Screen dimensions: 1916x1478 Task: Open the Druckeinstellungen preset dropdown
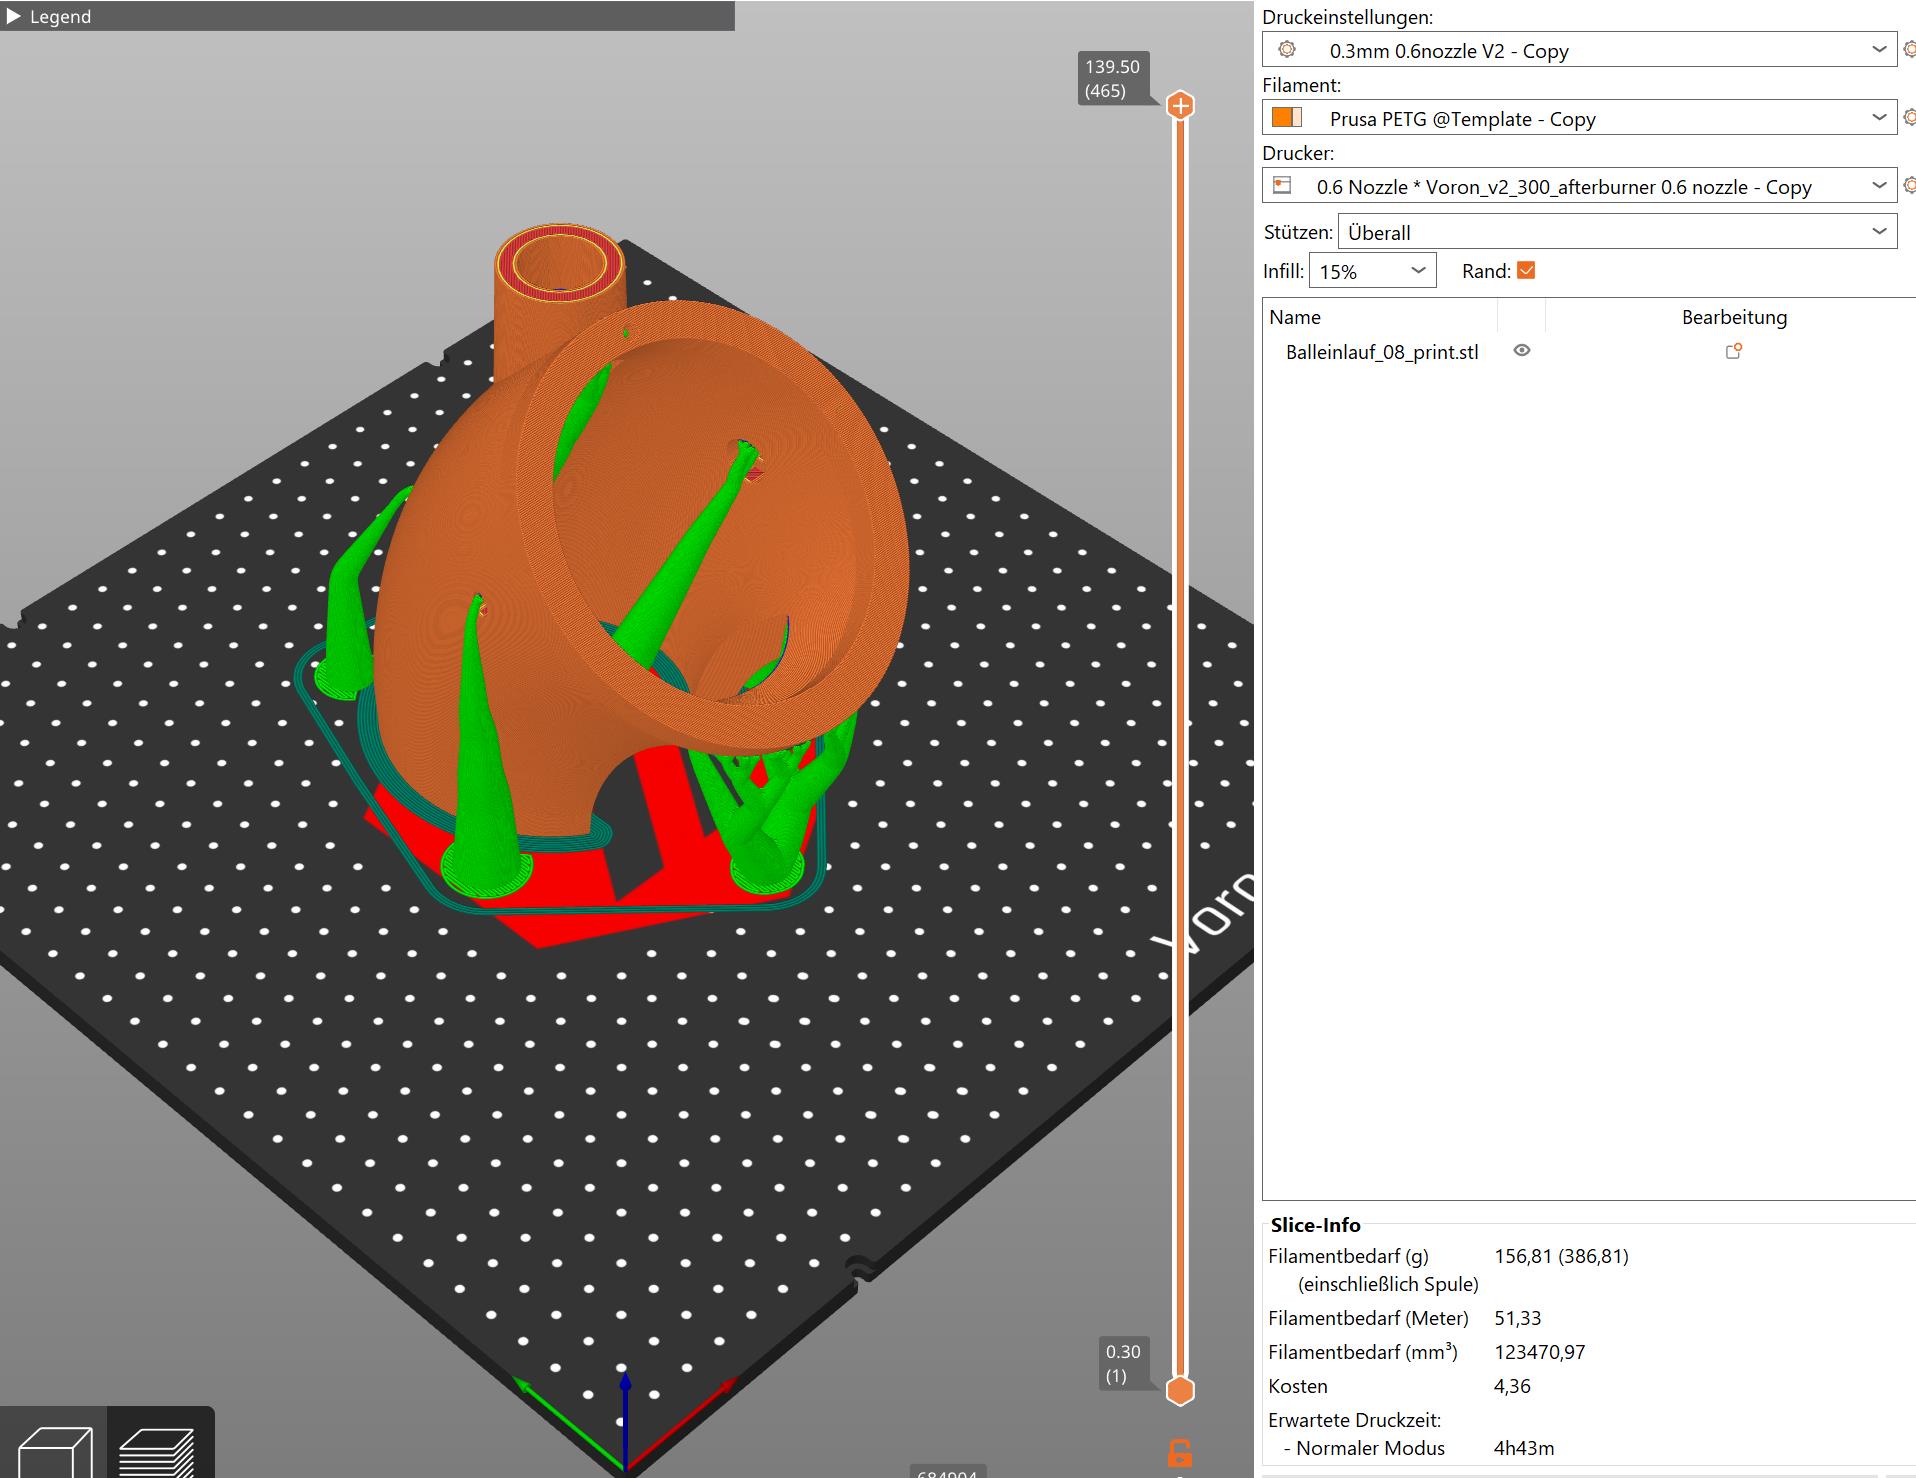click(1579, 50)
